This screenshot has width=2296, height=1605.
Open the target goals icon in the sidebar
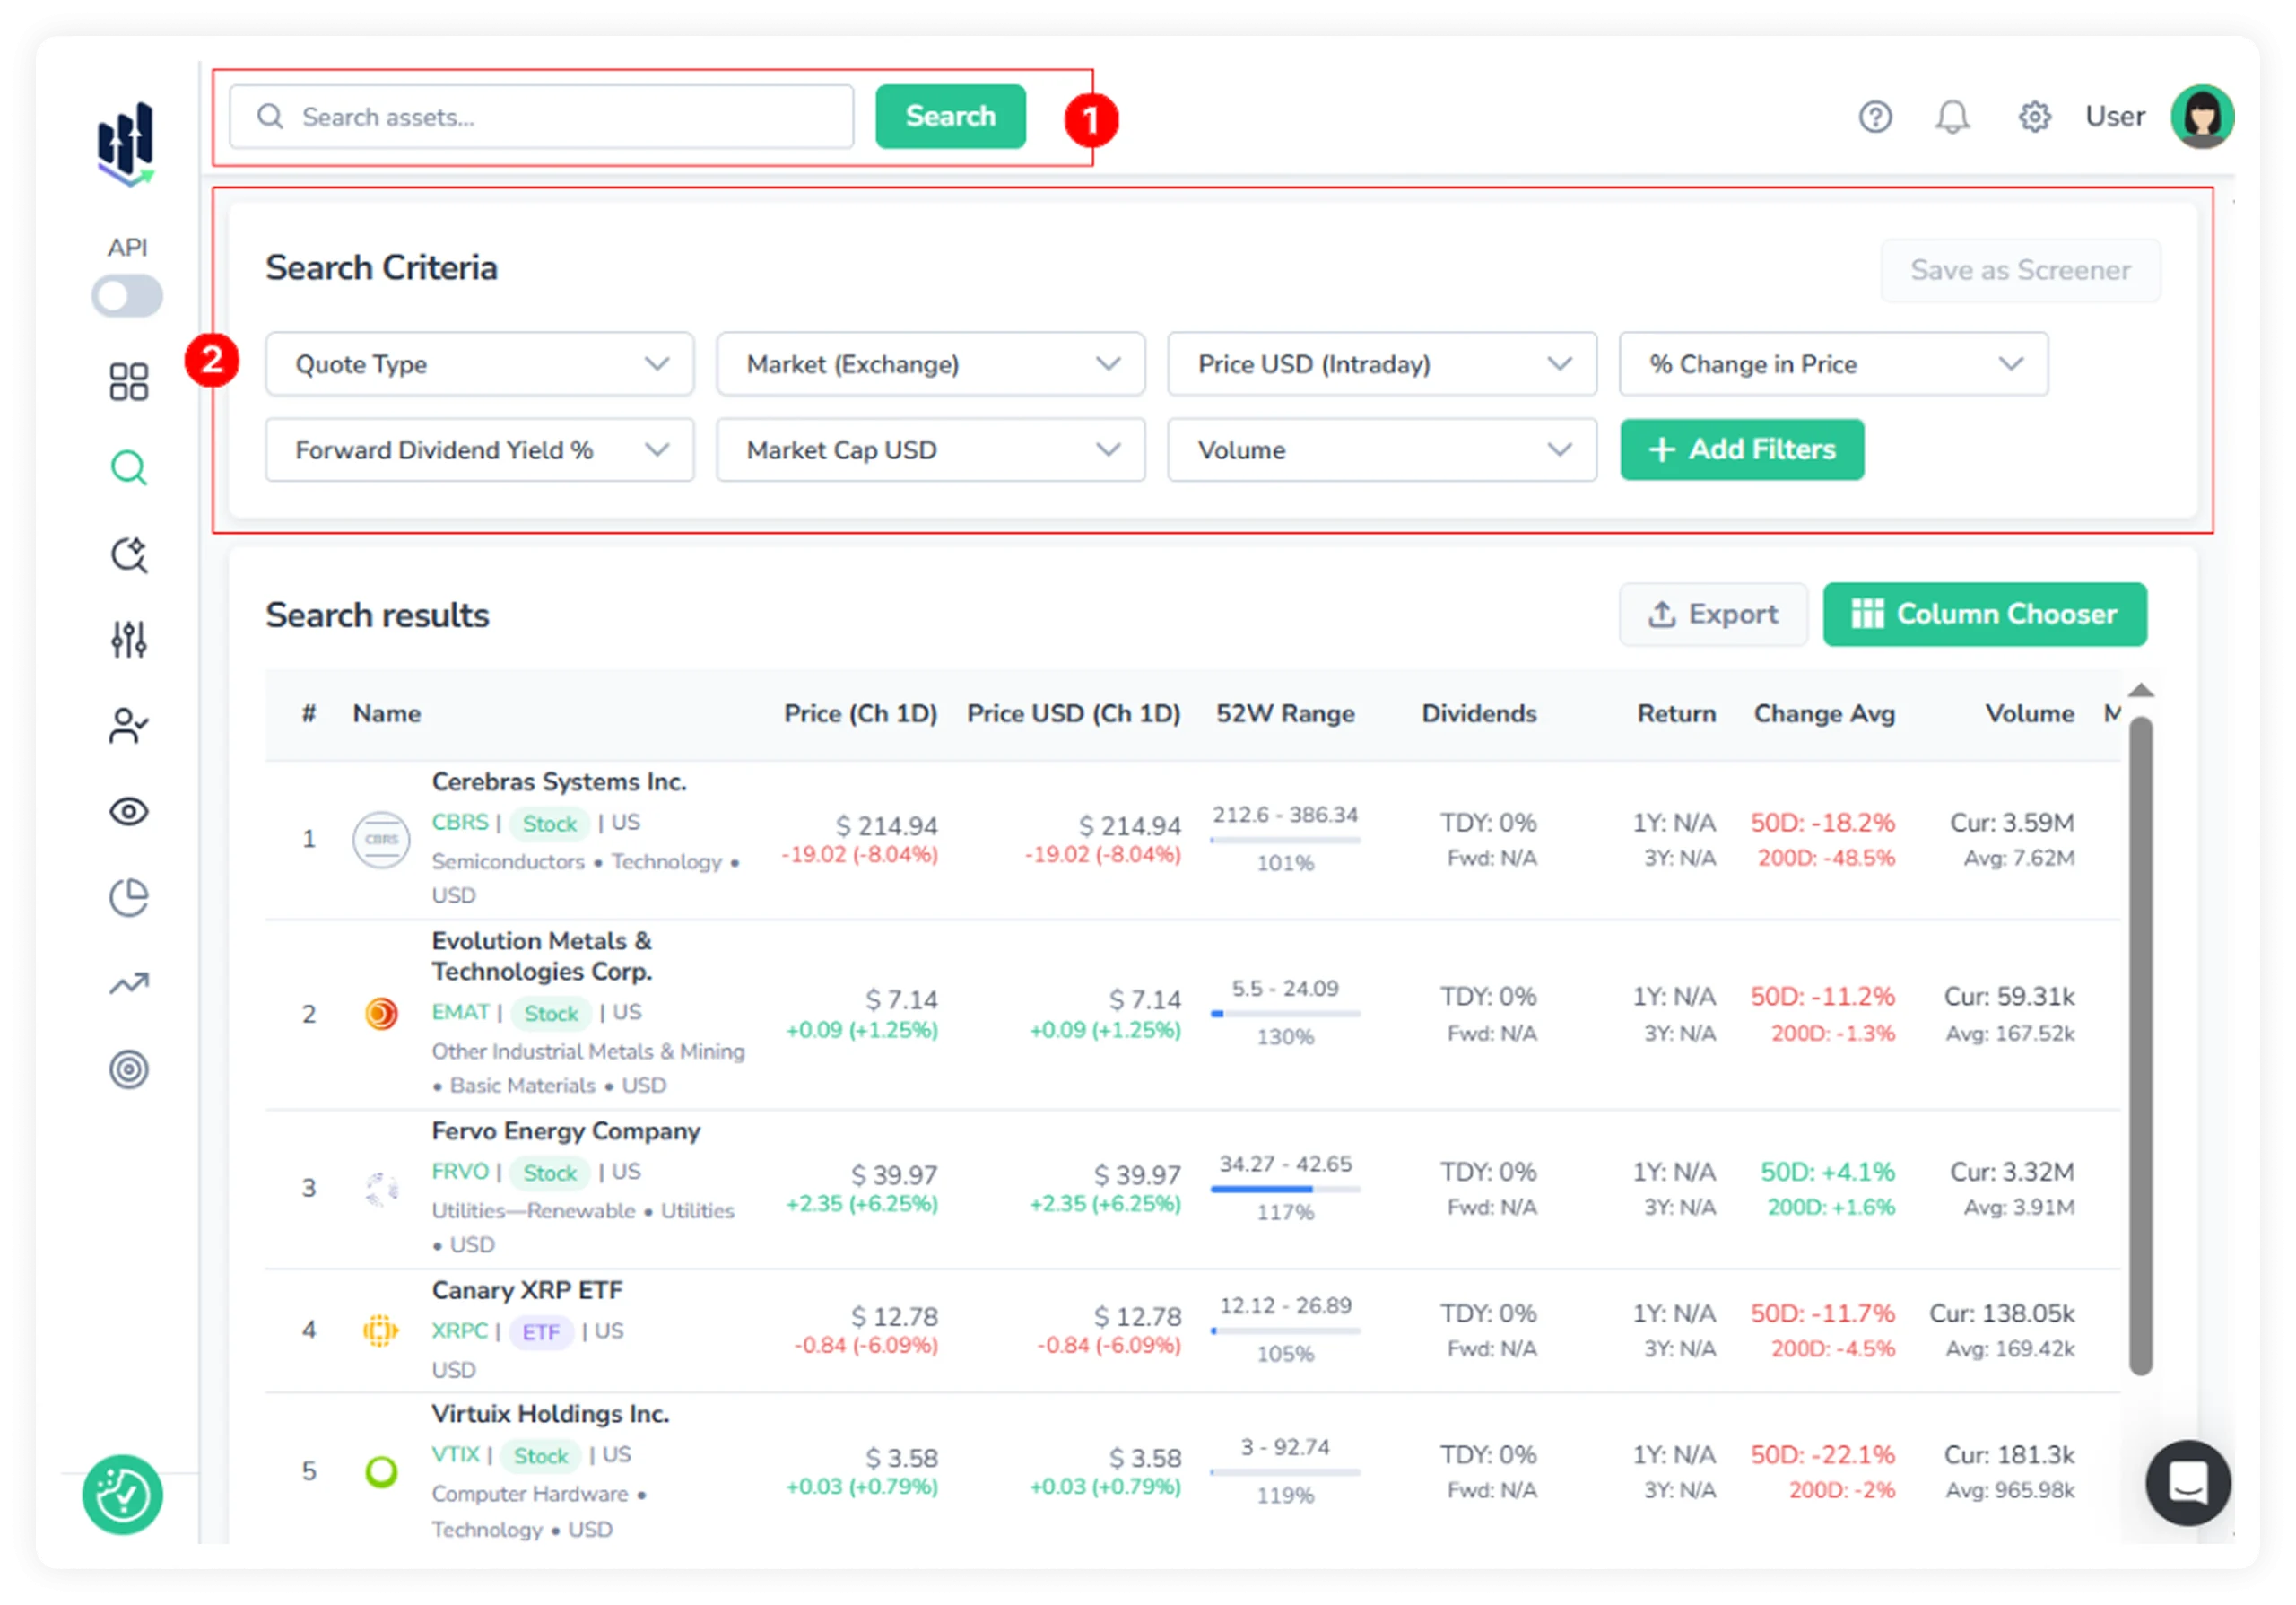(x=128, y=1070)
